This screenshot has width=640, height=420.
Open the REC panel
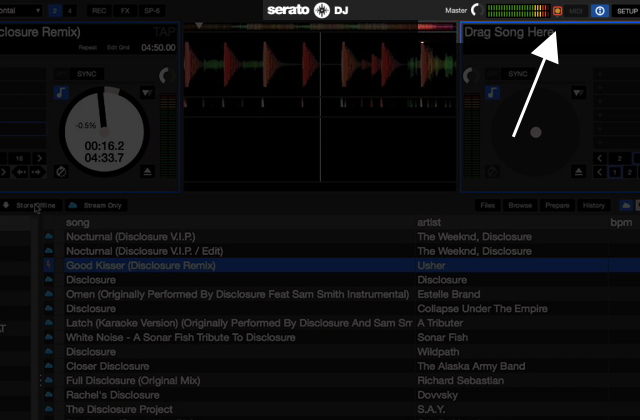click(99, 11)
